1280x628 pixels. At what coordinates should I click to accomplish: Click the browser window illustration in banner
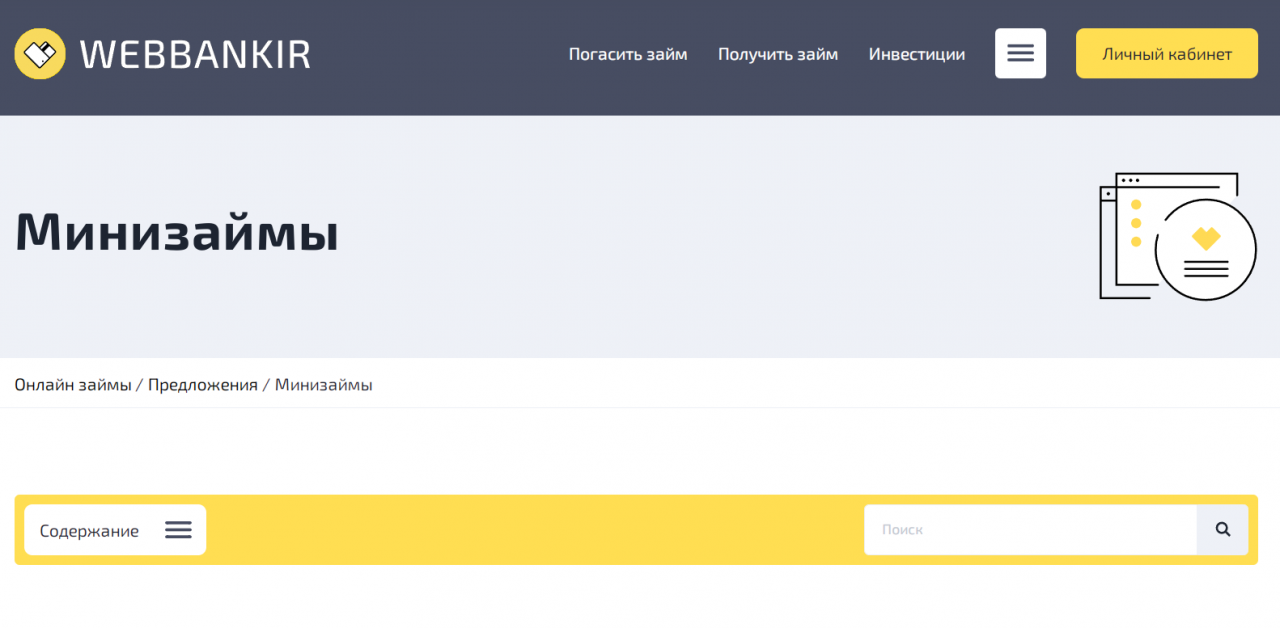click(x=1125, y=270)
